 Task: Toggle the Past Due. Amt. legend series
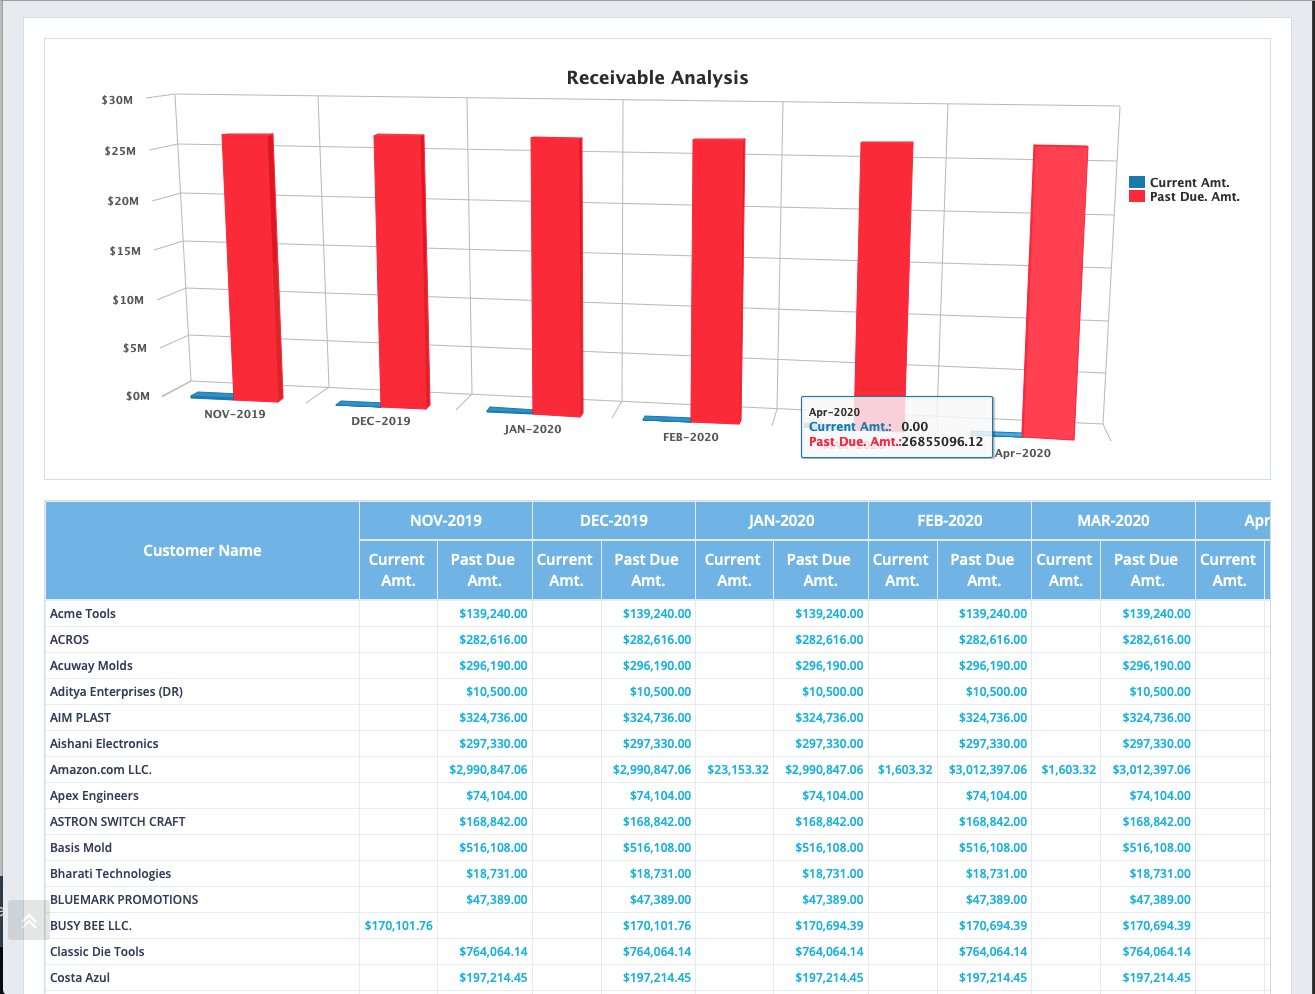(1194, 197)
